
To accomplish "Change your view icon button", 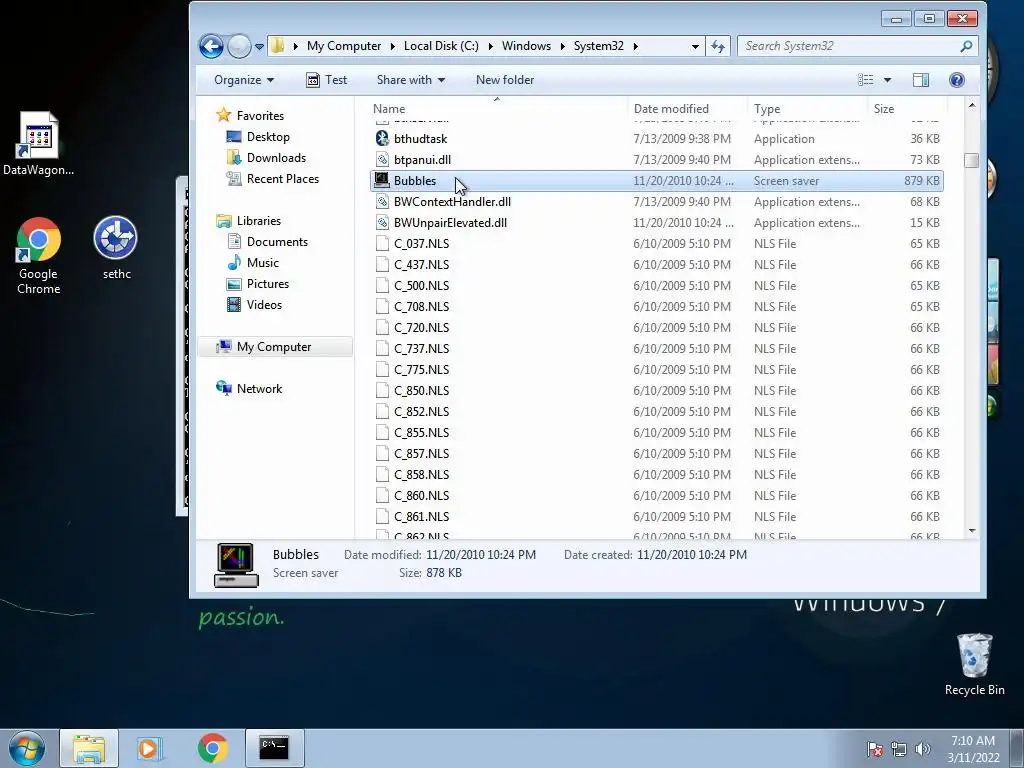I will [x=866, y=80].
